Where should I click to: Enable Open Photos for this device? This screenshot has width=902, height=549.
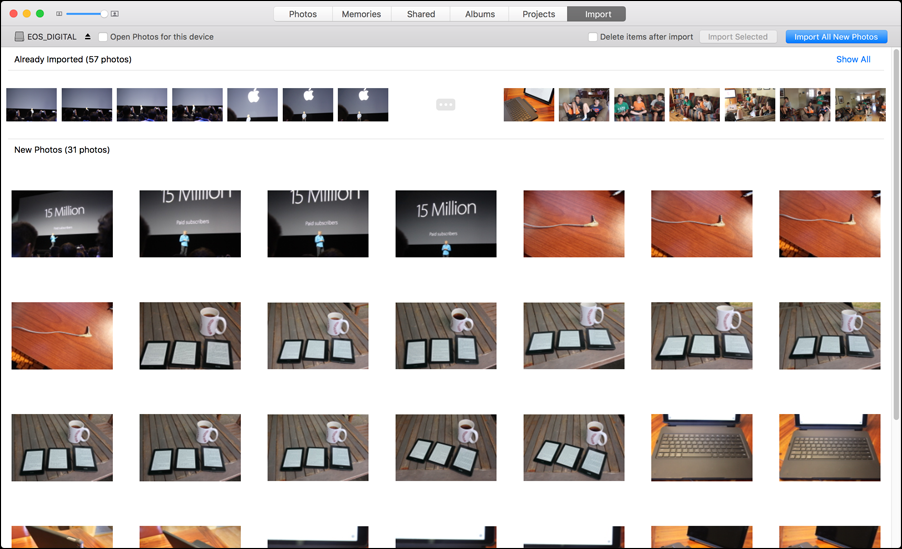pyautogui.click(x=103, y=37)
